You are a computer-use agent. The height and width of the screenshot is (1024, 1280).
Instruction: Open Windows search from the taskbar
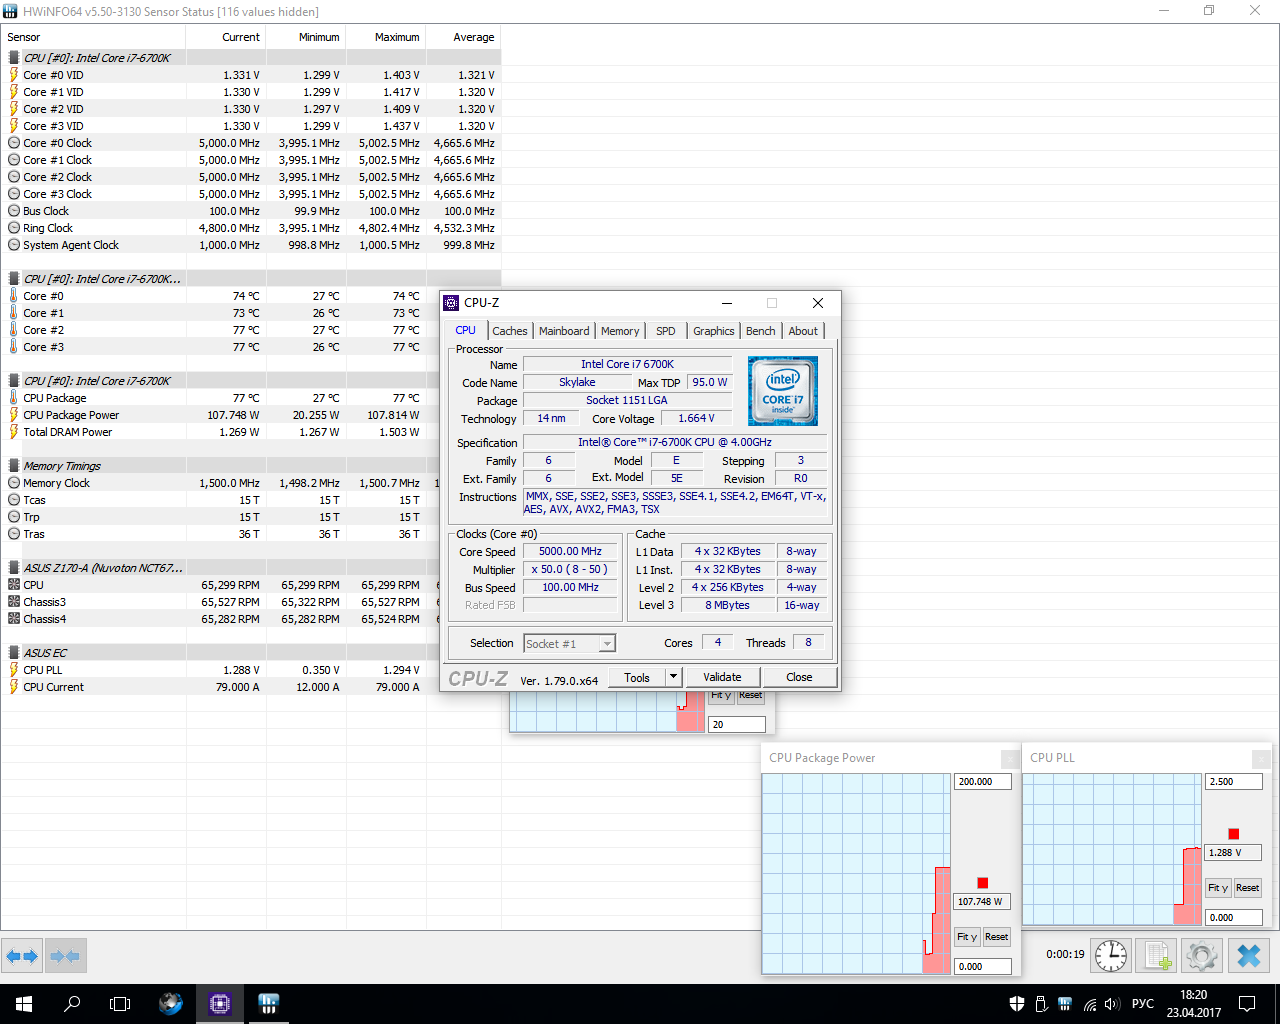click(72, 1004)
